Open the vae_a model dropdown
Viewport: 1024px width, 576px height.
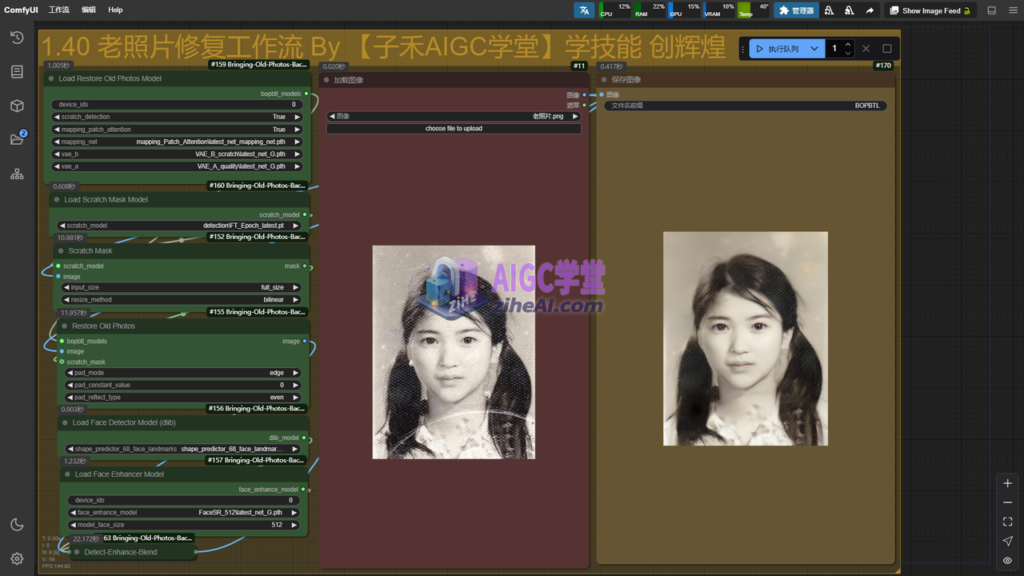coord(177,167)
